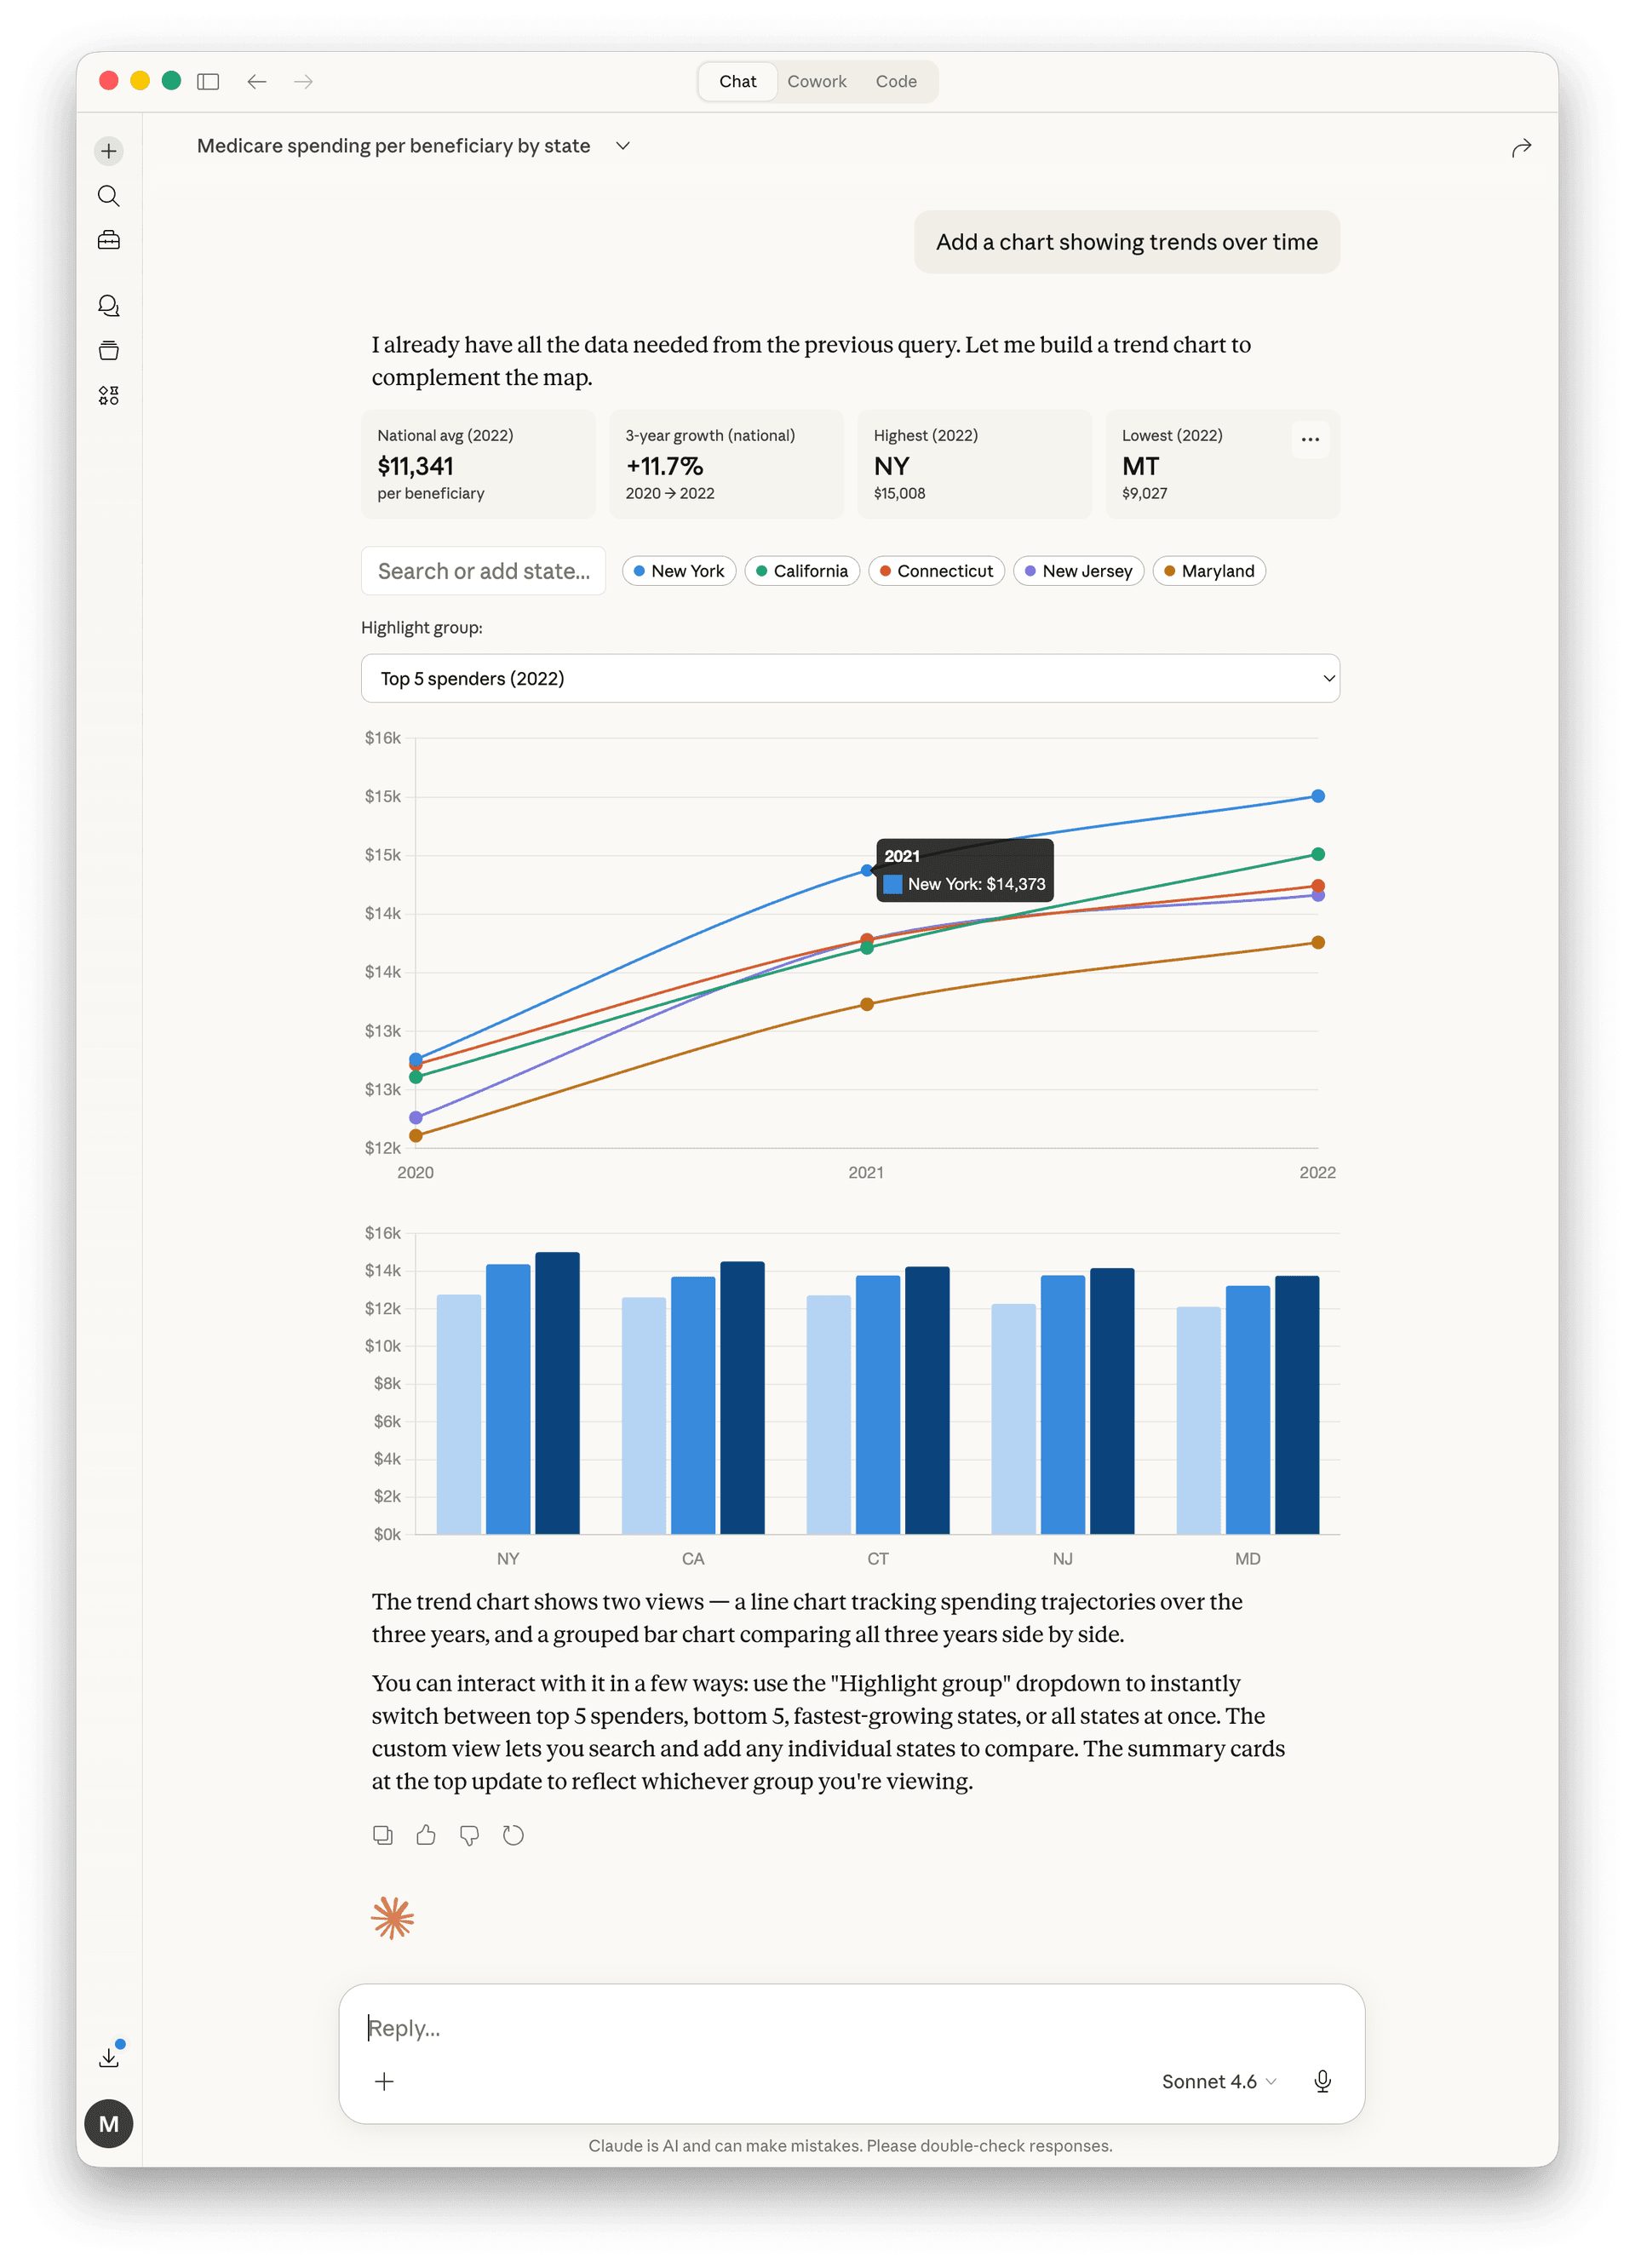
Task: Open the M profile avatar
Action: point(109,2124)
